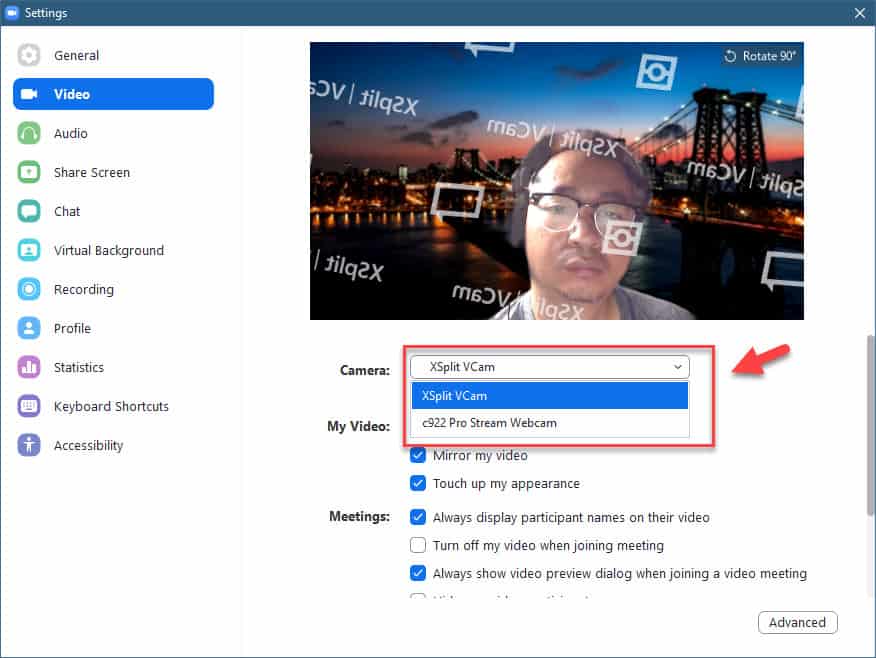
Task: Toggle Mirror my video checkbox
Action: [418, 455]
